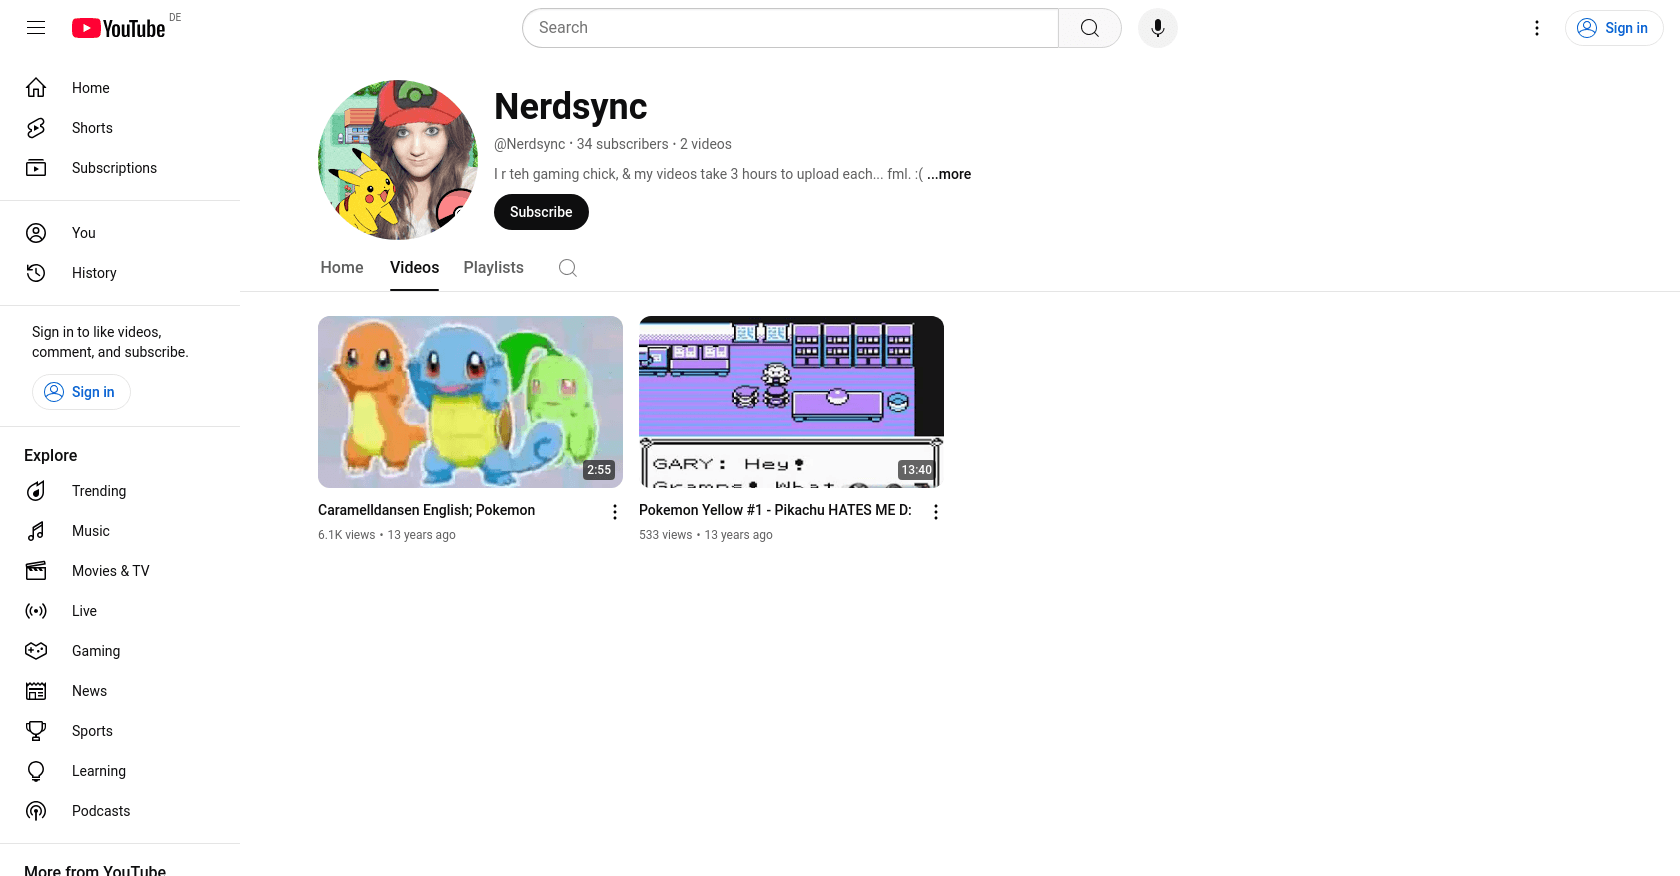Image resolution: width=1680 pixels, height=876 pixels.
Task: Open Pokemon Yellow #1 video title link
Action: point(775,510)
